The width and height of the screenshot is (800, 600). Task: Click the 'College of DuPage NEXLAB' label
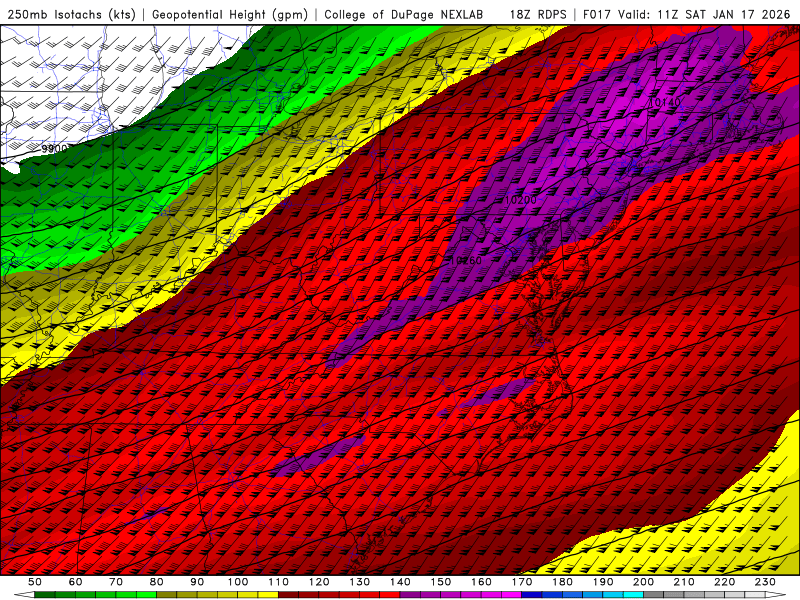404,14
